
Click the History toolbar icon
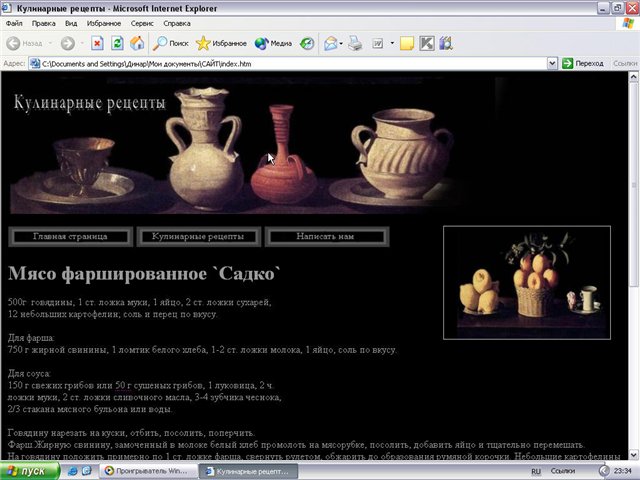(307, 44)
